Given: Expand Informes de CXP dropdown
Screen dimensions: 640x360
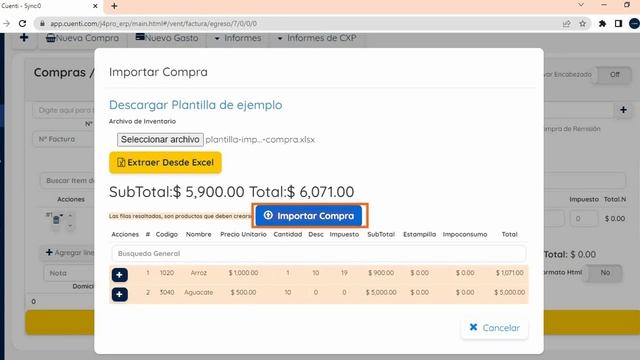Looking at the screenshot, I should [317, 38].
